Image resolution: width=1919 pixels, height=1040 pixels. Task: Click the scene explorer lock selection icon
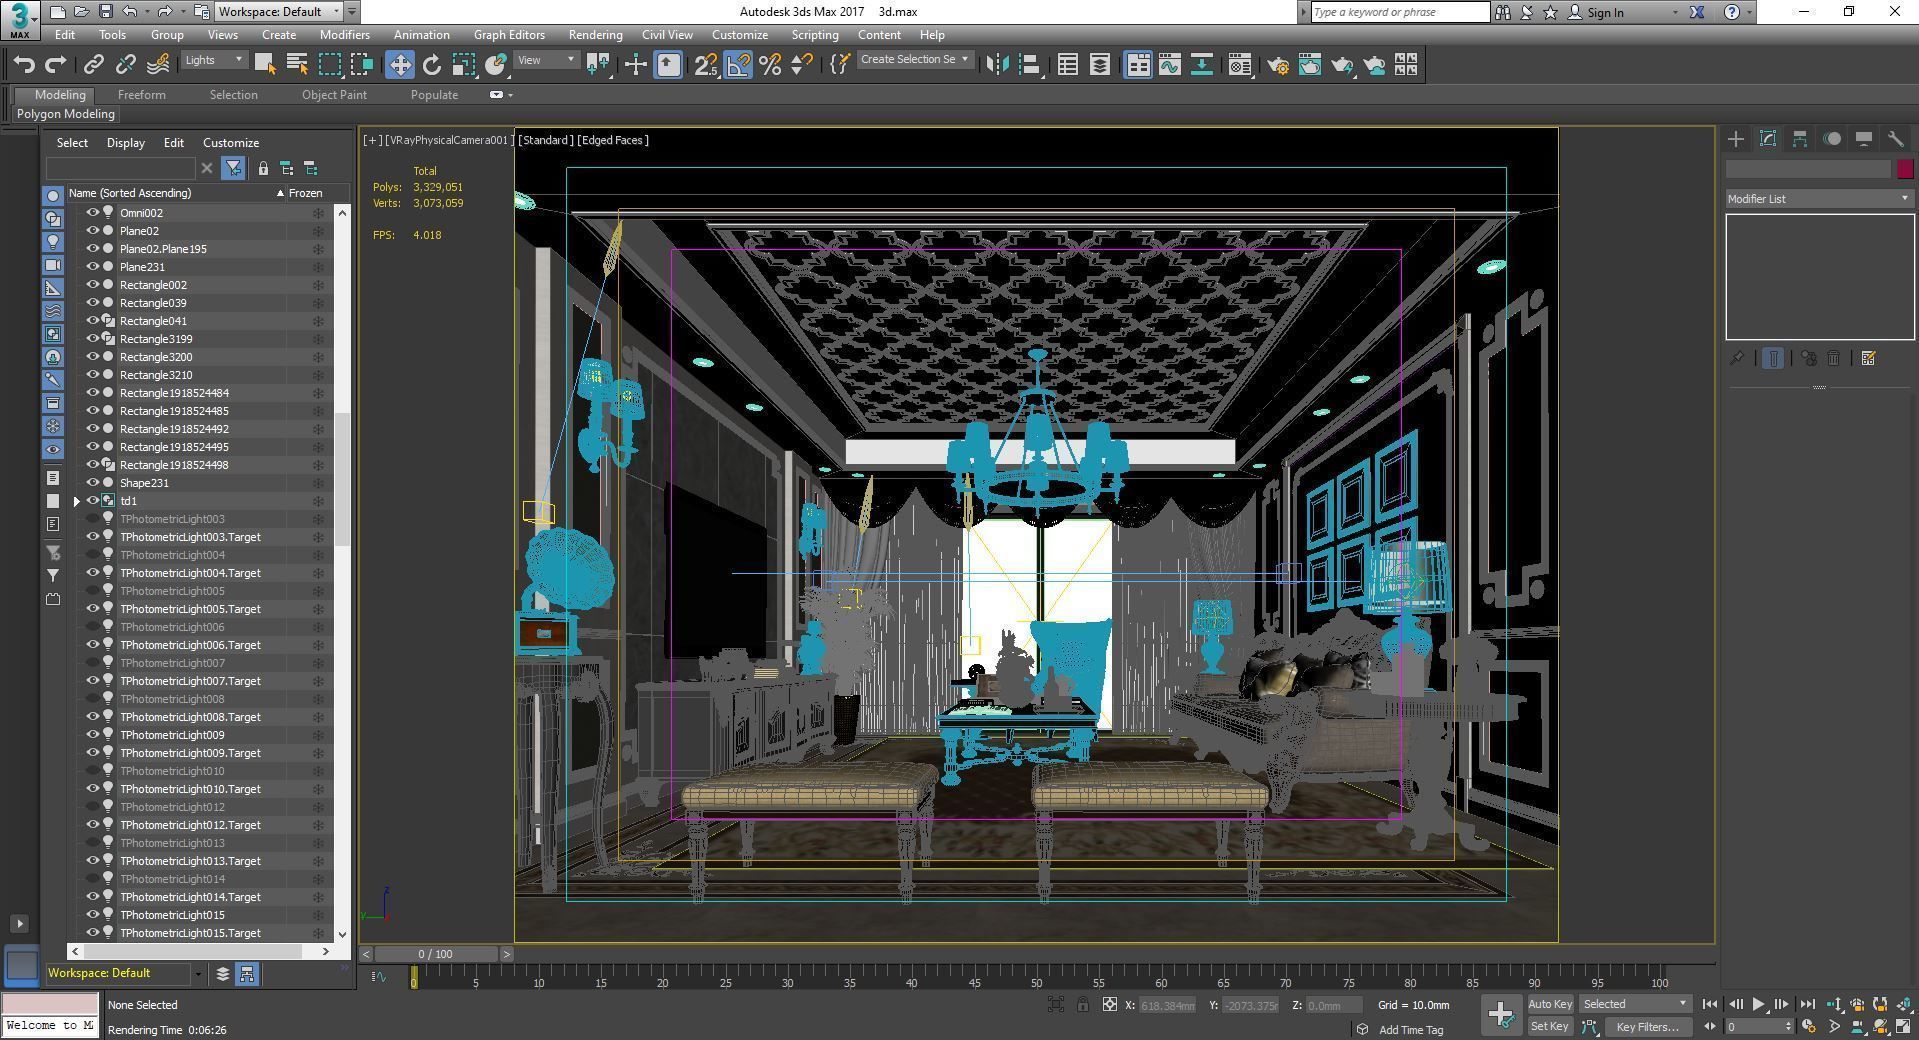tap(263, 168)
